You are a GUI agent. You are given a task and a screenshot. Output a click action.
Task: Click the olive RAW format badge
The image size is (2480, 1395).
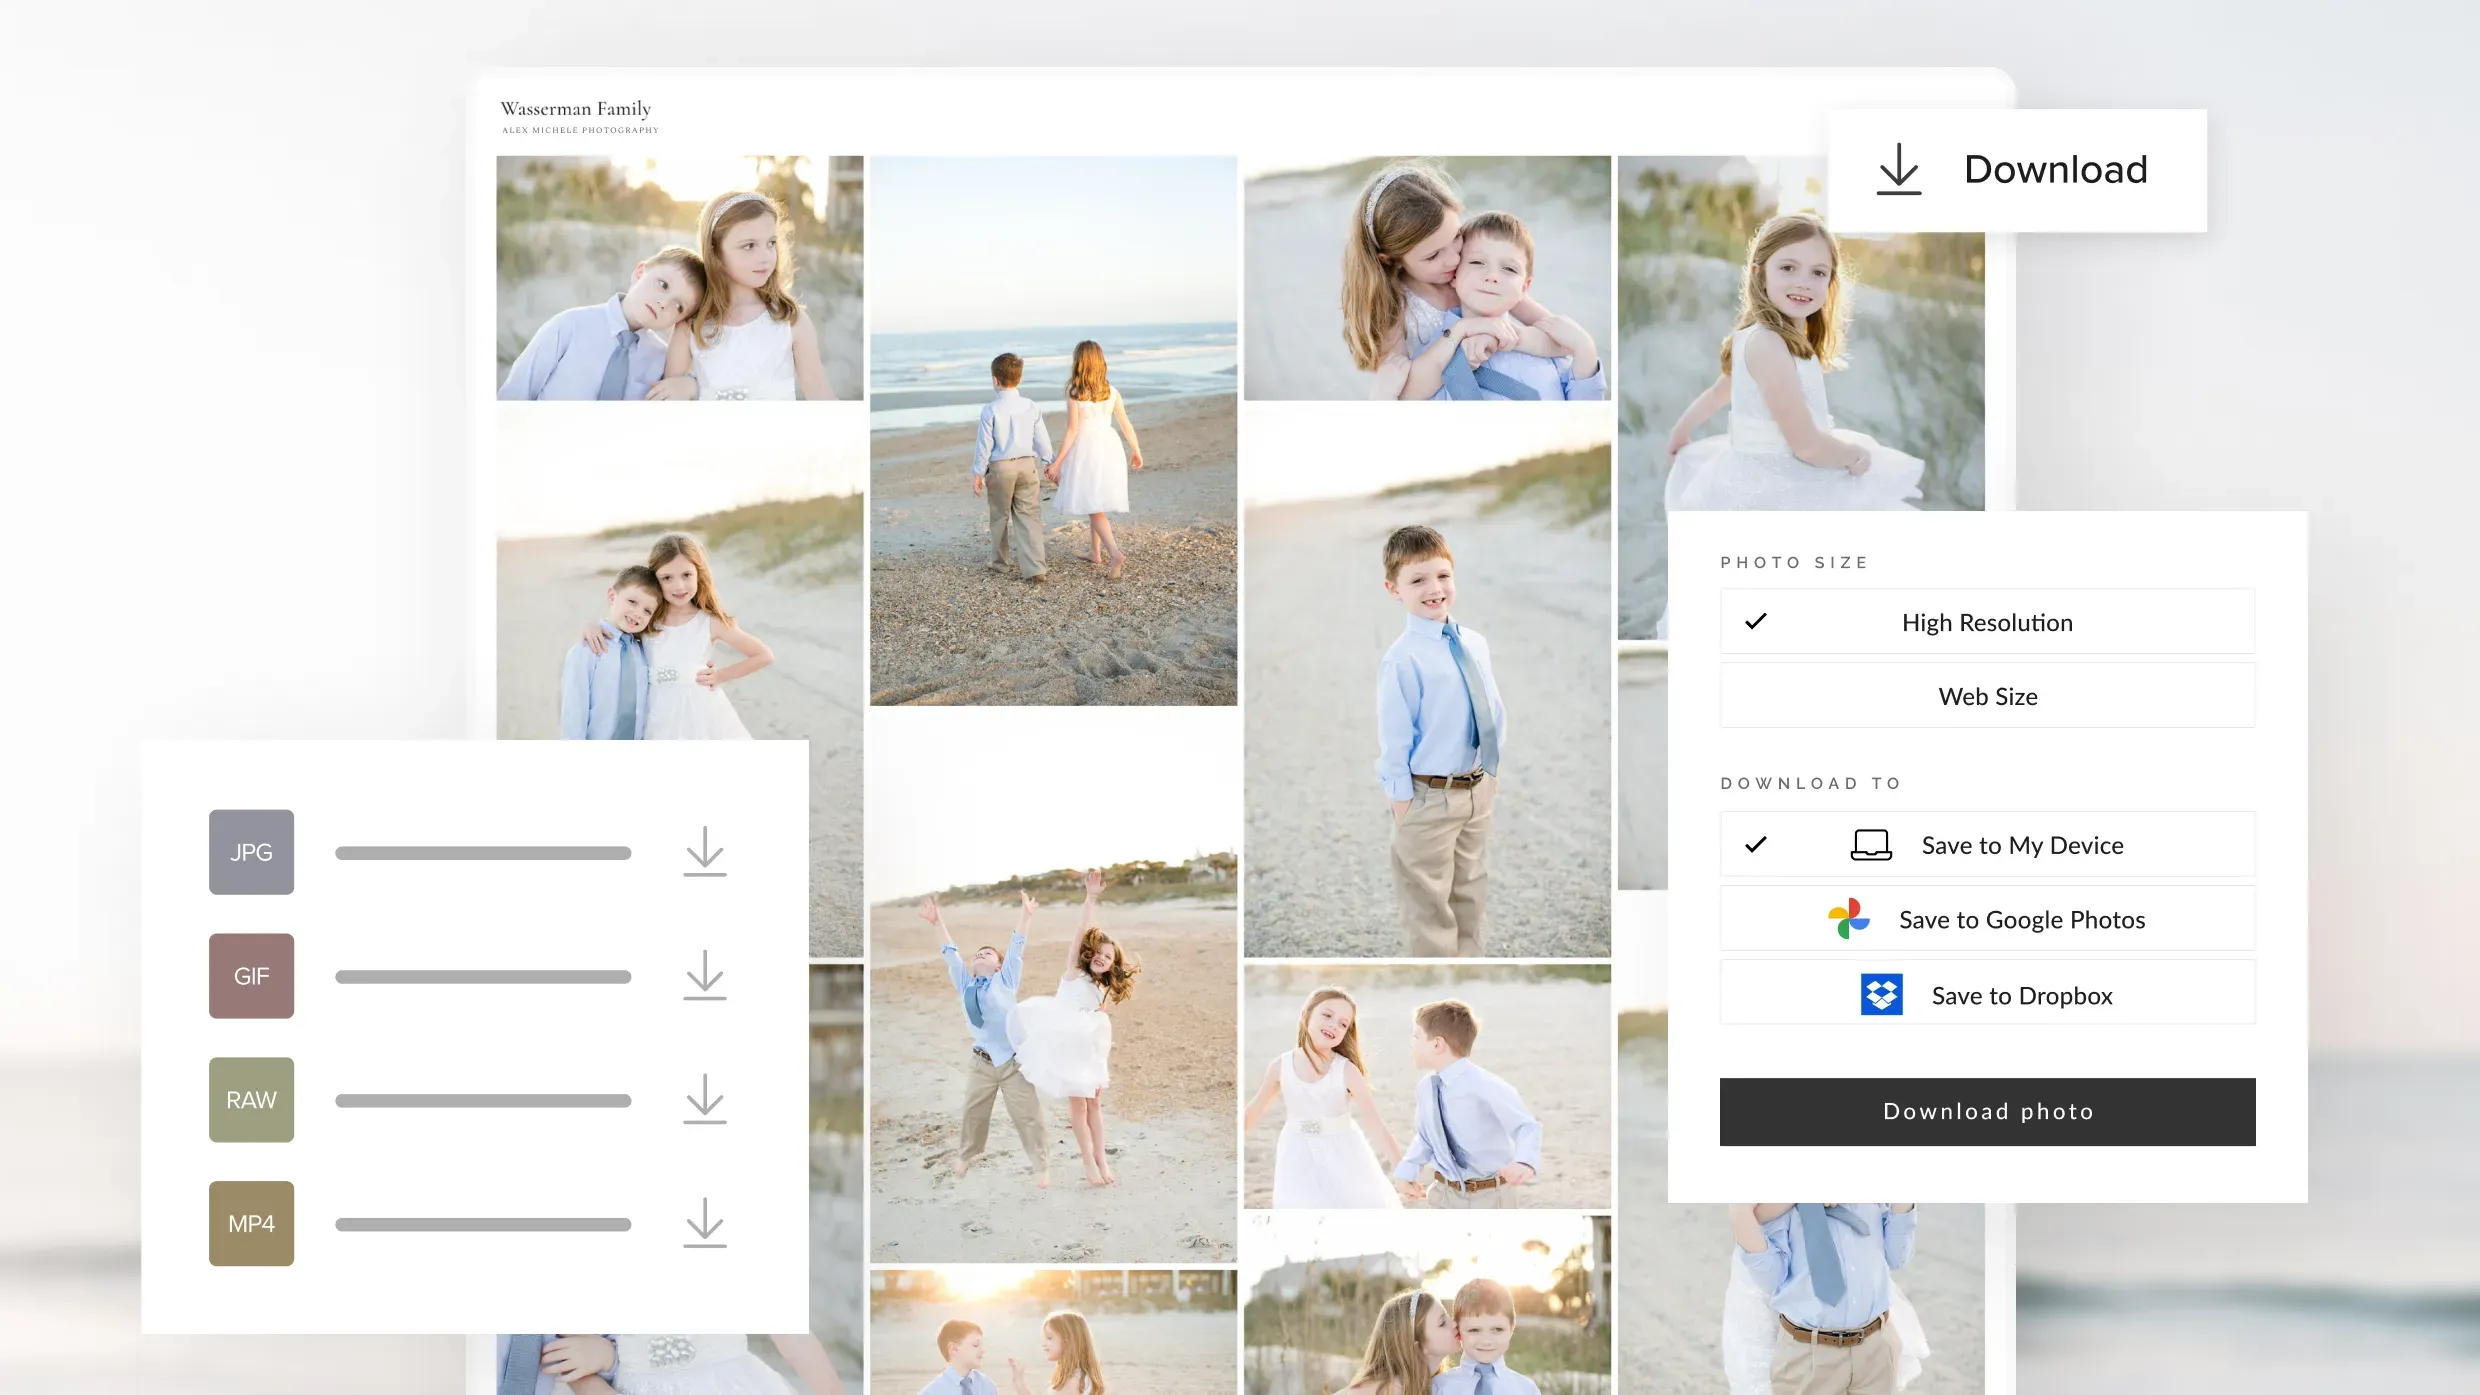[251, 1100]
